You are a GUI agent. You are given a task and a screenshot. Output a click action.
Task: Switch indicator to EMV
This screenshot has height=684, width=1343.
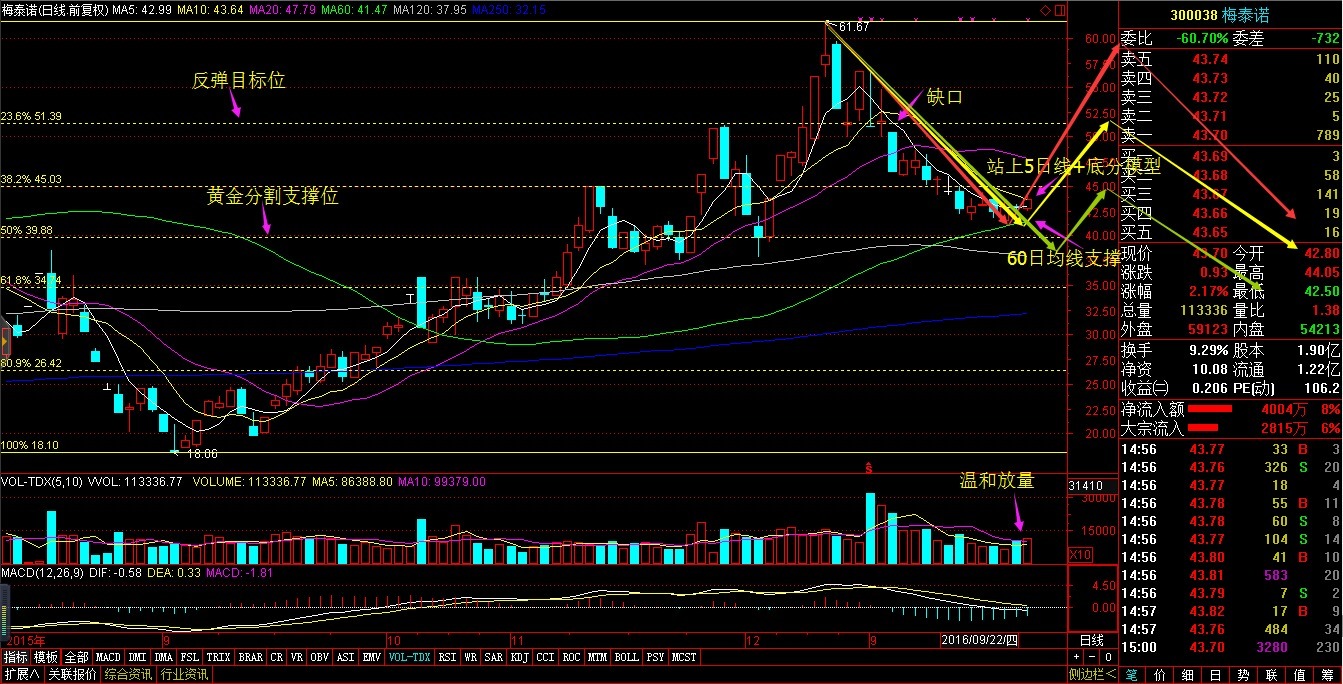pos(372,657)
